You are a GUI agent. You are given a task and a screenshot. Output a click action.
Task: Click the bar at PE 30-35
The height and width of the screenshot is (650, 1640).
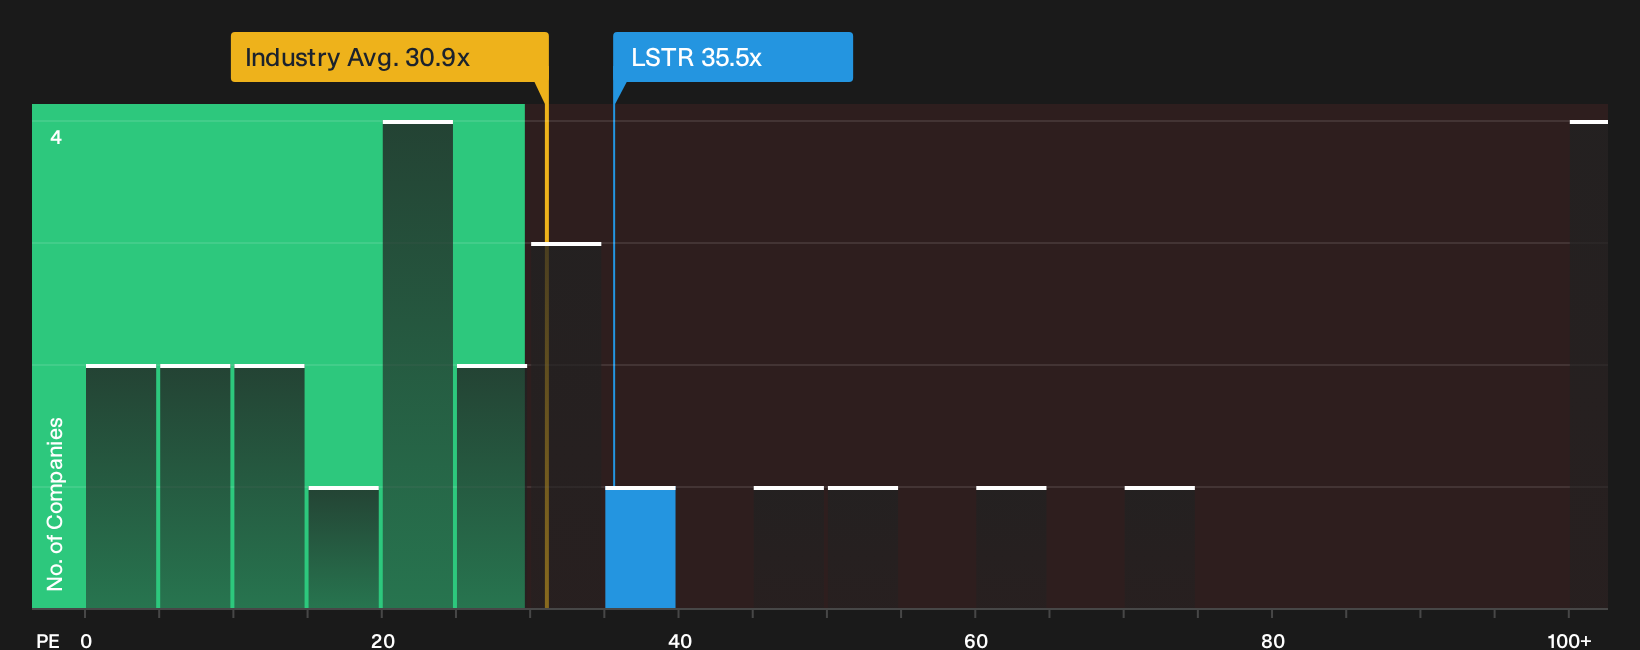pyautogui.click(x=566, y=425)
